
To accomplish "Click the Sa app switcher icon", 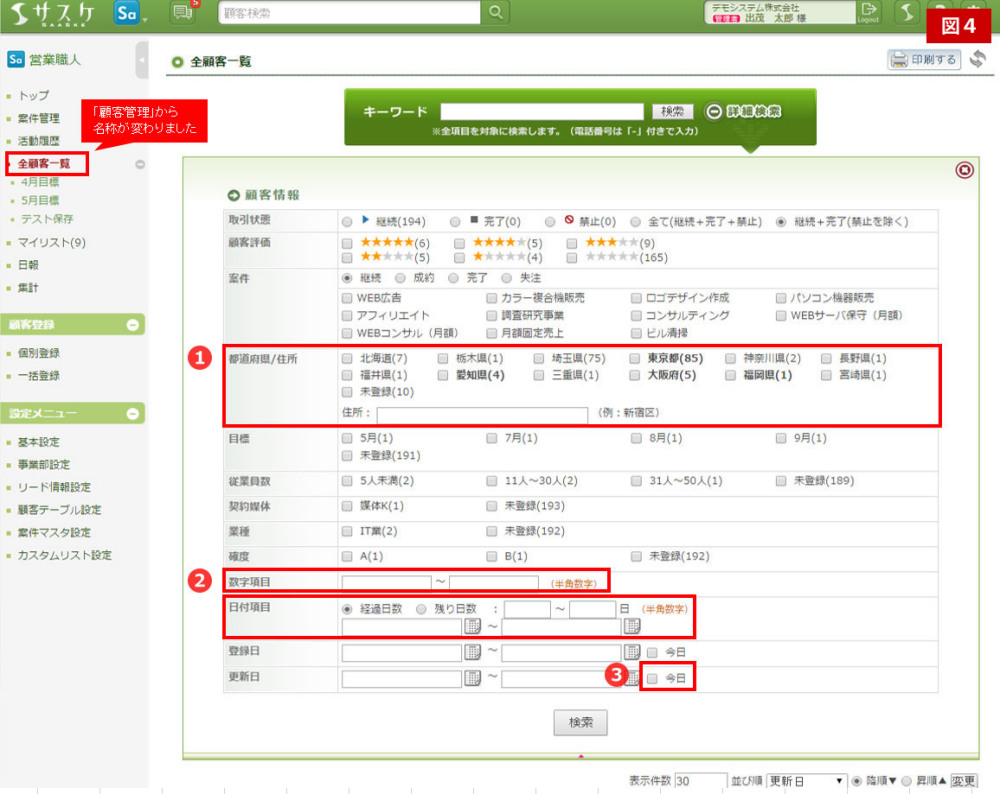I will click(127, 13).
